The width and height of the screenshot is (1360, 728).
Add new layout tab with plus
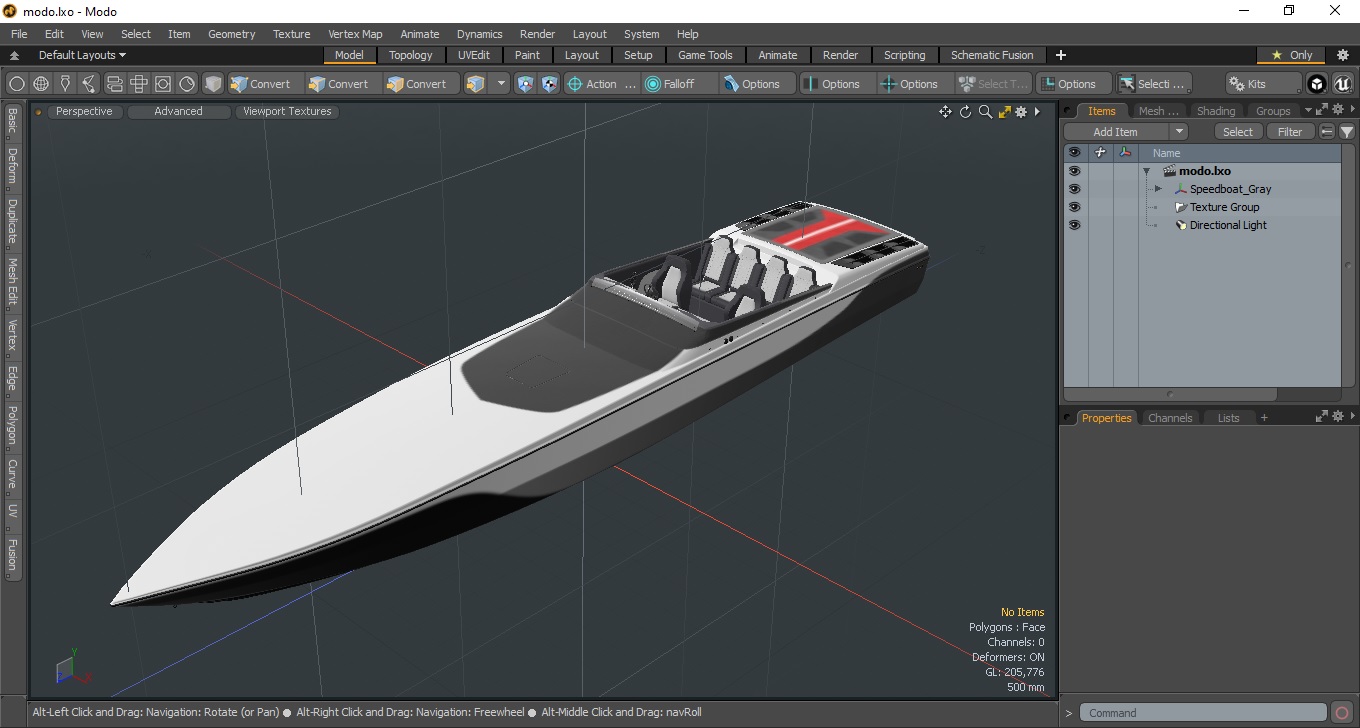coord(1061,55)
